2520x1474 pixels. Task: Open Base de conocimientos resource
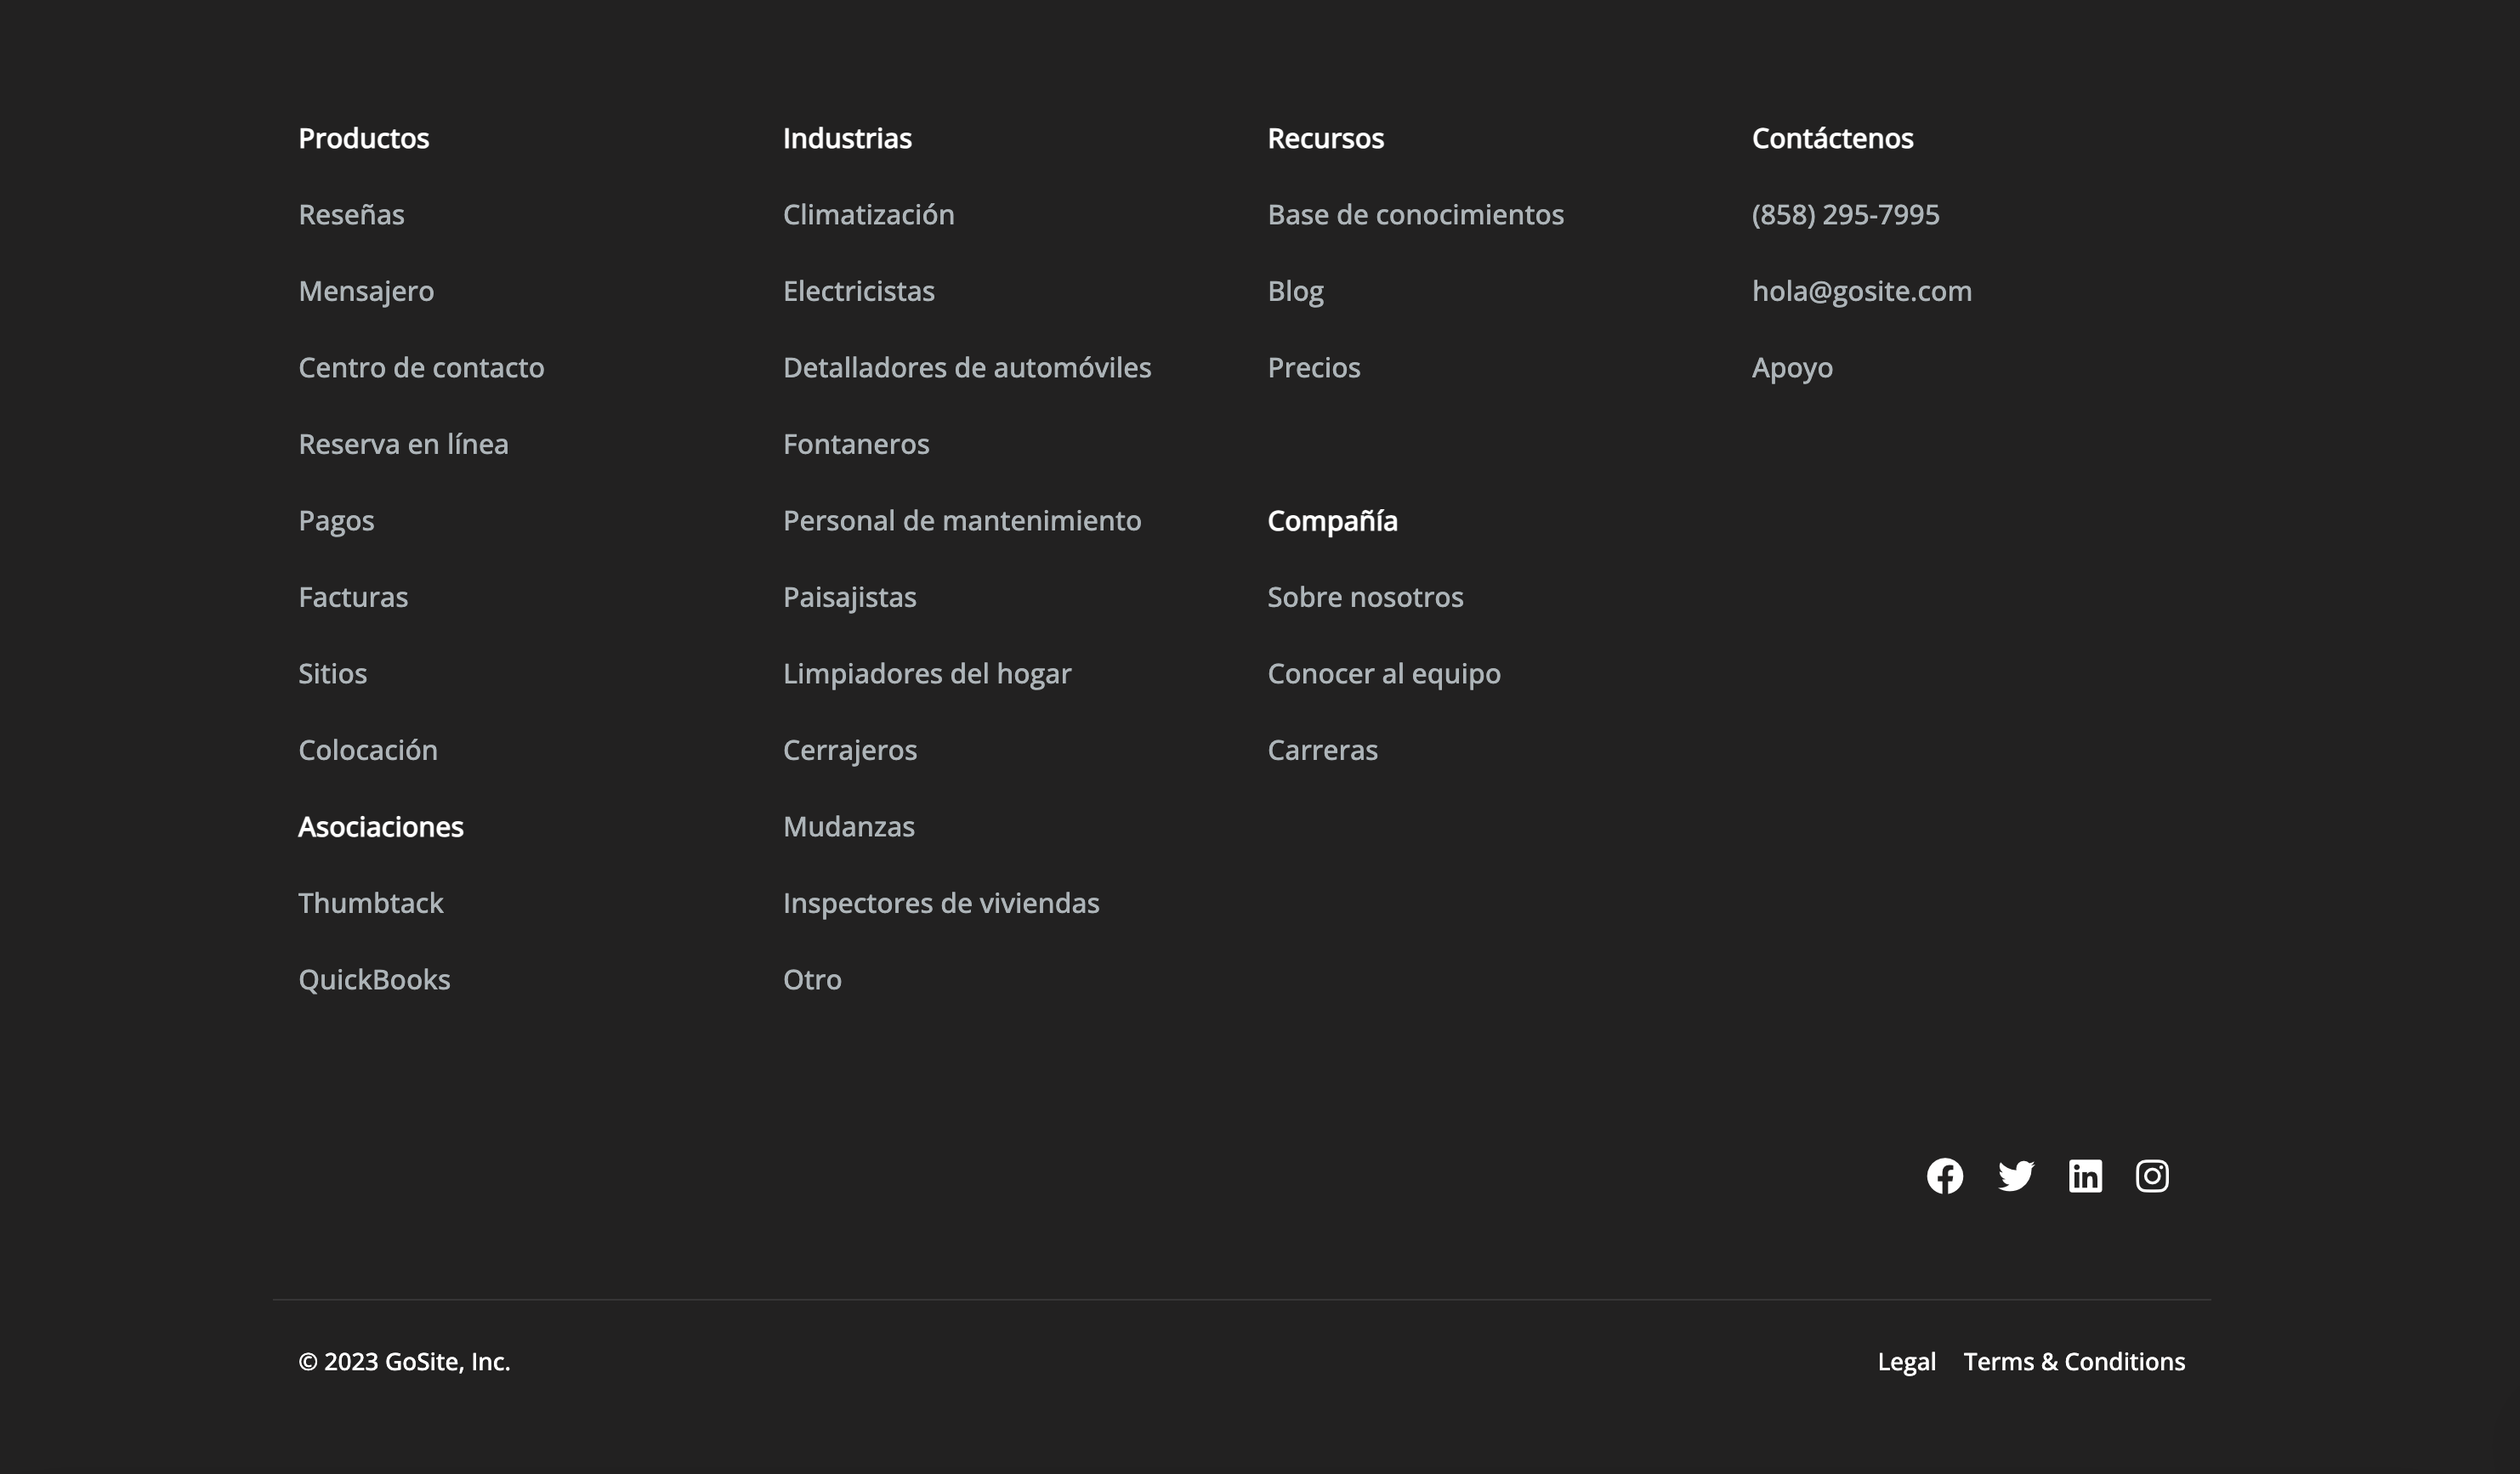(x=1415, y=215)
